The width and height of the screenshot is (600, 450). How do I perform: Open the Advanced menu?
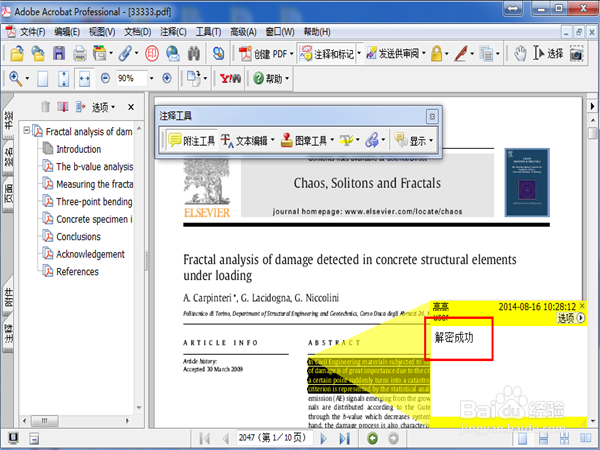coord(243,32)
